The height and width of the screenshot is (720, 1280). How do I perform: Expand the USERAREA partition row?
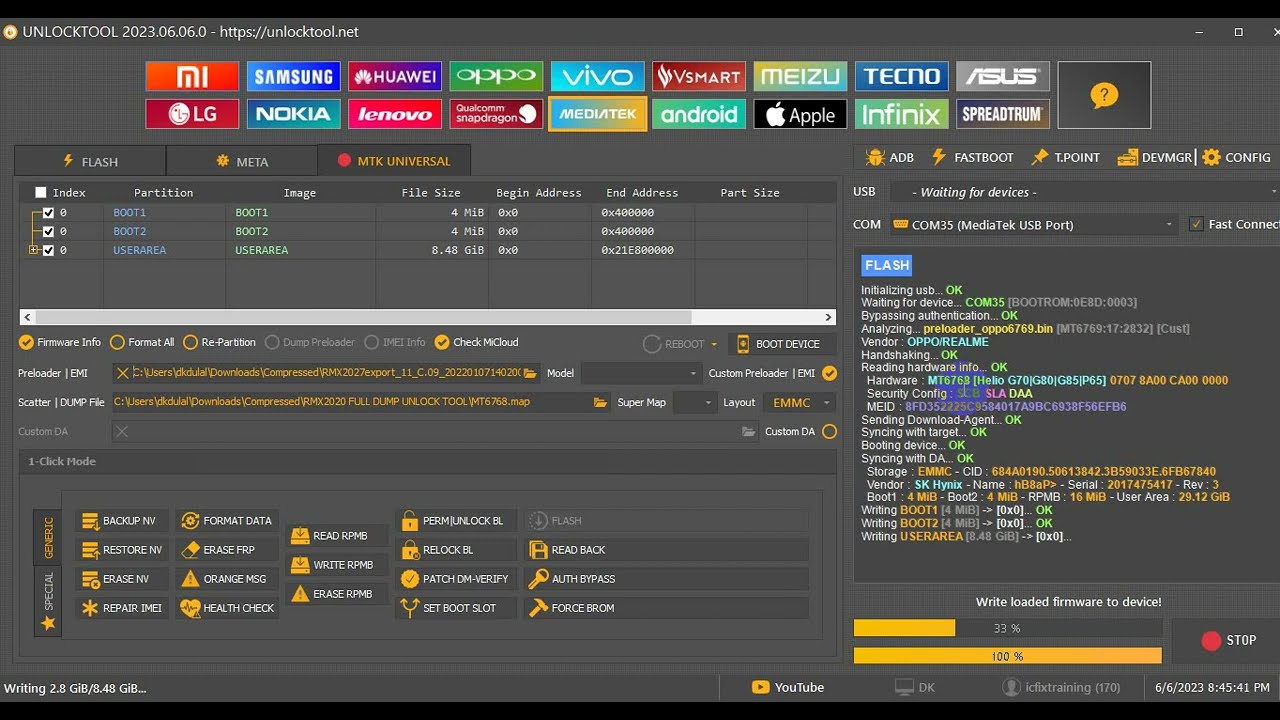pos(33,251)
